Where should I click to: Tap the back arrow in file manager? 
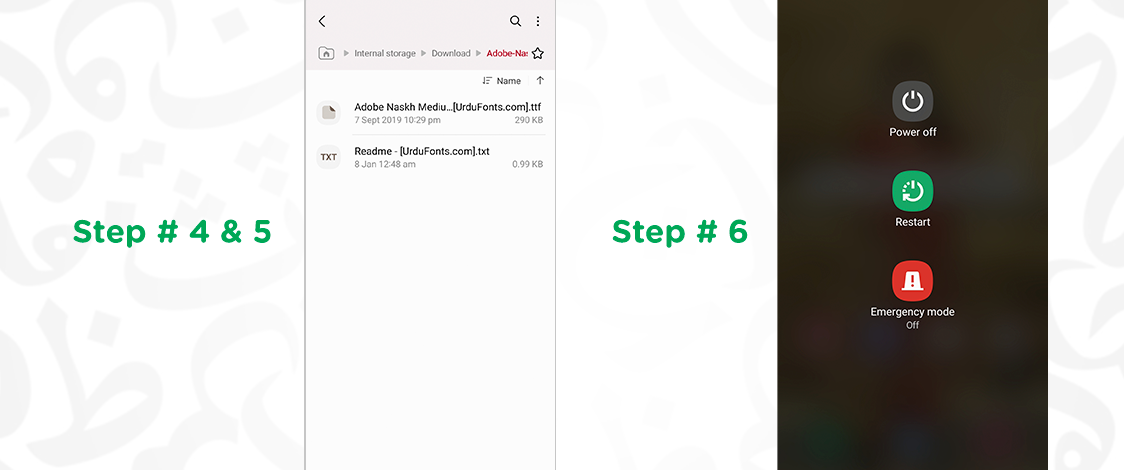pyautogui.click(x=322, y=21)
